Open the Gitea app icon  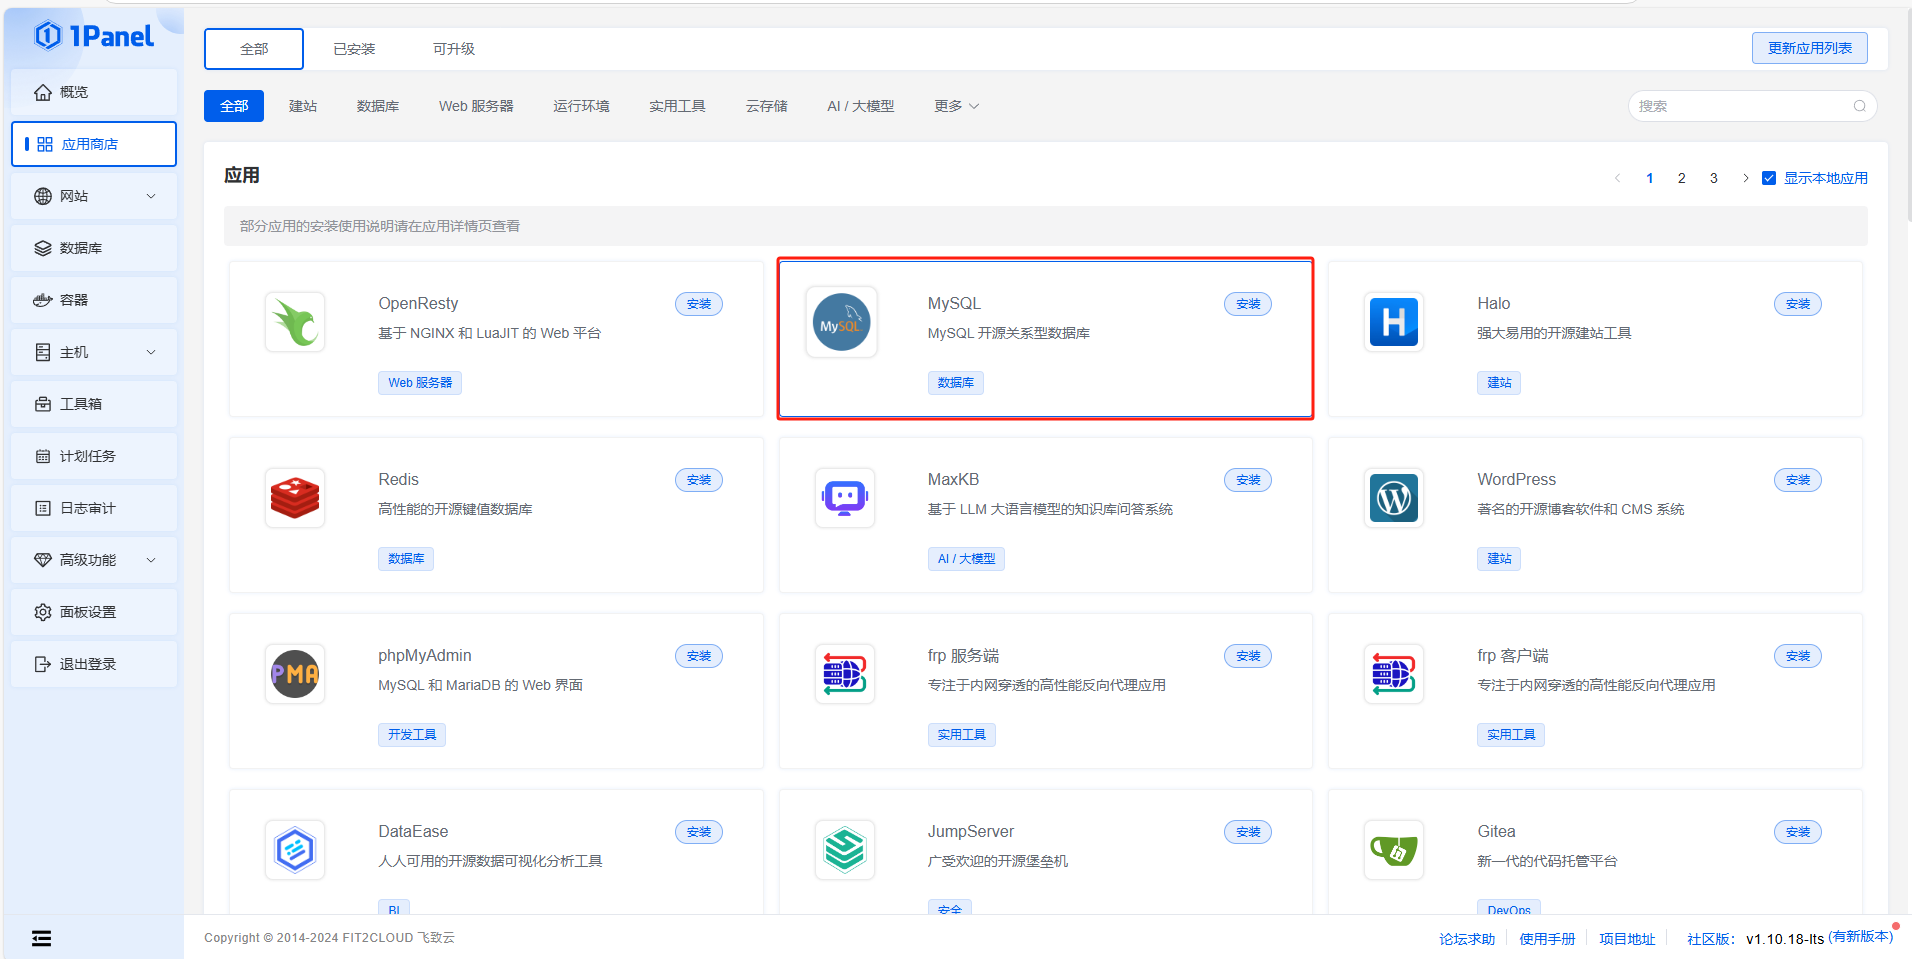point(1394,850)
